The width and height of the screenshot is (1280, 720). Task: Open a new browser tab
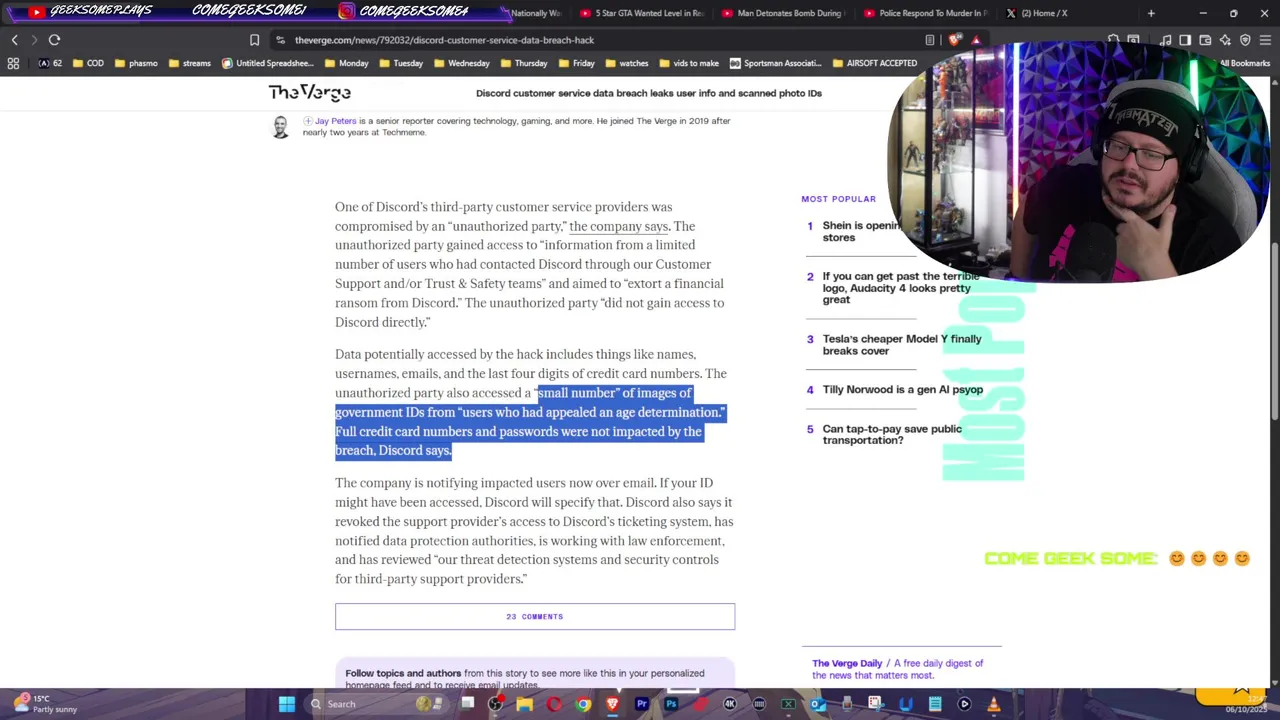(1151, 13)
